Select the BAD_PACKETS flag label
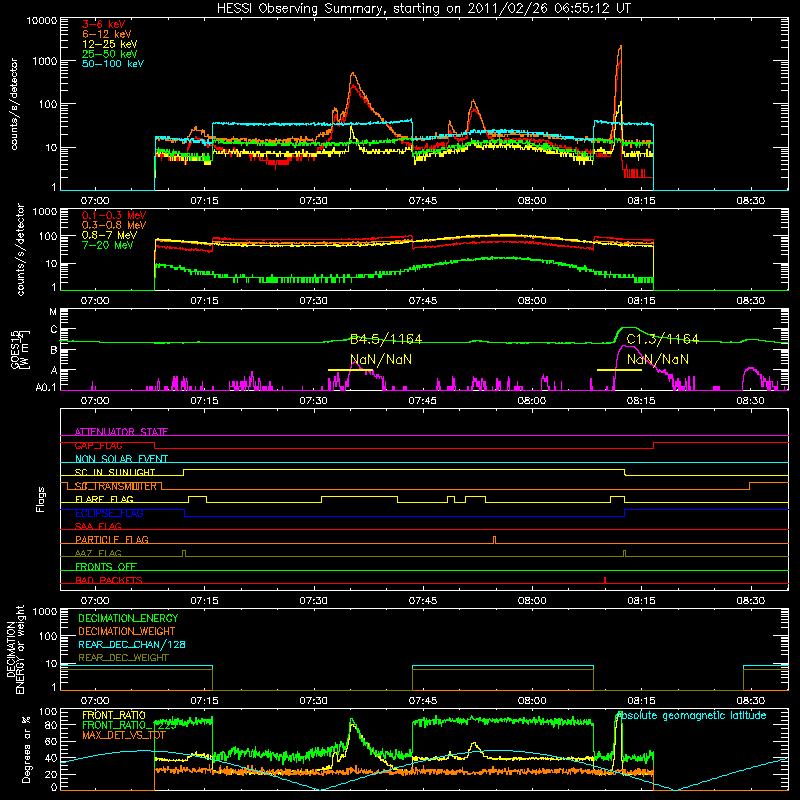This screenshot has width=800, height=800. coord(109,580)
